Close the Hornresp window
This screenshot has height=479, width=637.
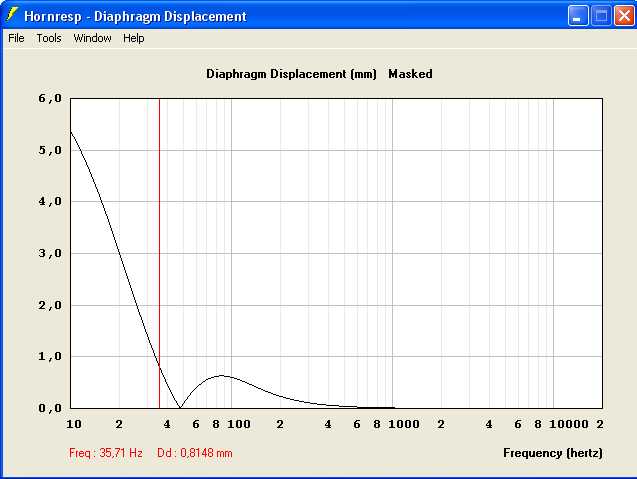(x=623, y=16)
